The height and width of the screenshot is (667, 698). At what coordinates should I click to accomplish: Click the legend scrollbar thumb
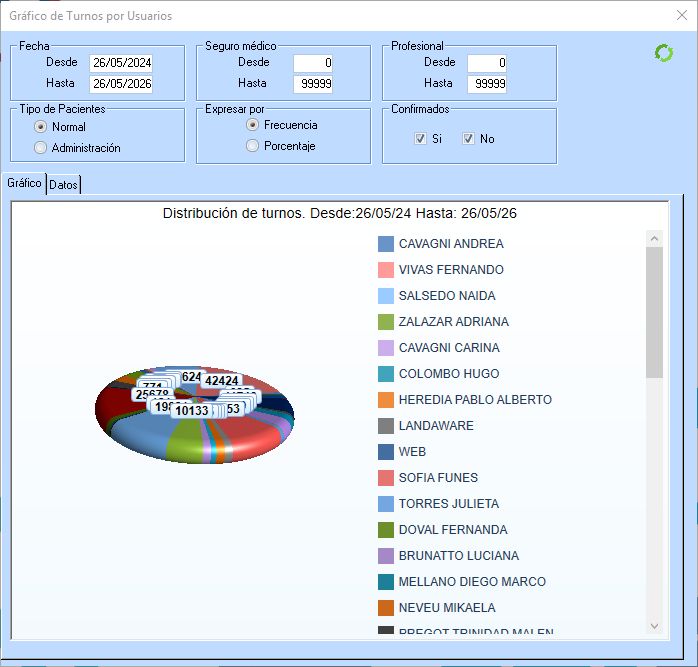[654, 313]
